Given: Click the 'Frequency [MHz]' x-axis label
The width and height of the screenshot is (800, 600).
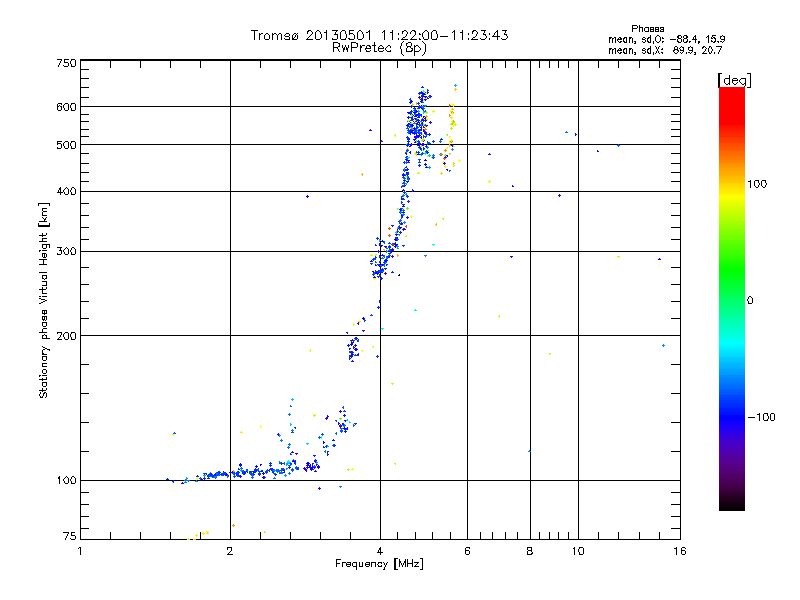Looking at the screenshot, I should [379, 564].
